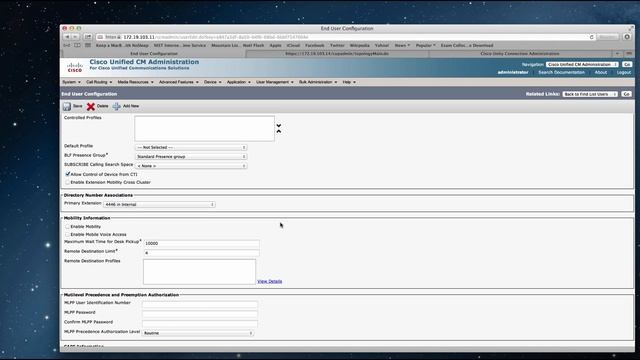The width and height of the screenshot is (640, 360).
Task: Open the User Management menu
Action: [275, 82]
